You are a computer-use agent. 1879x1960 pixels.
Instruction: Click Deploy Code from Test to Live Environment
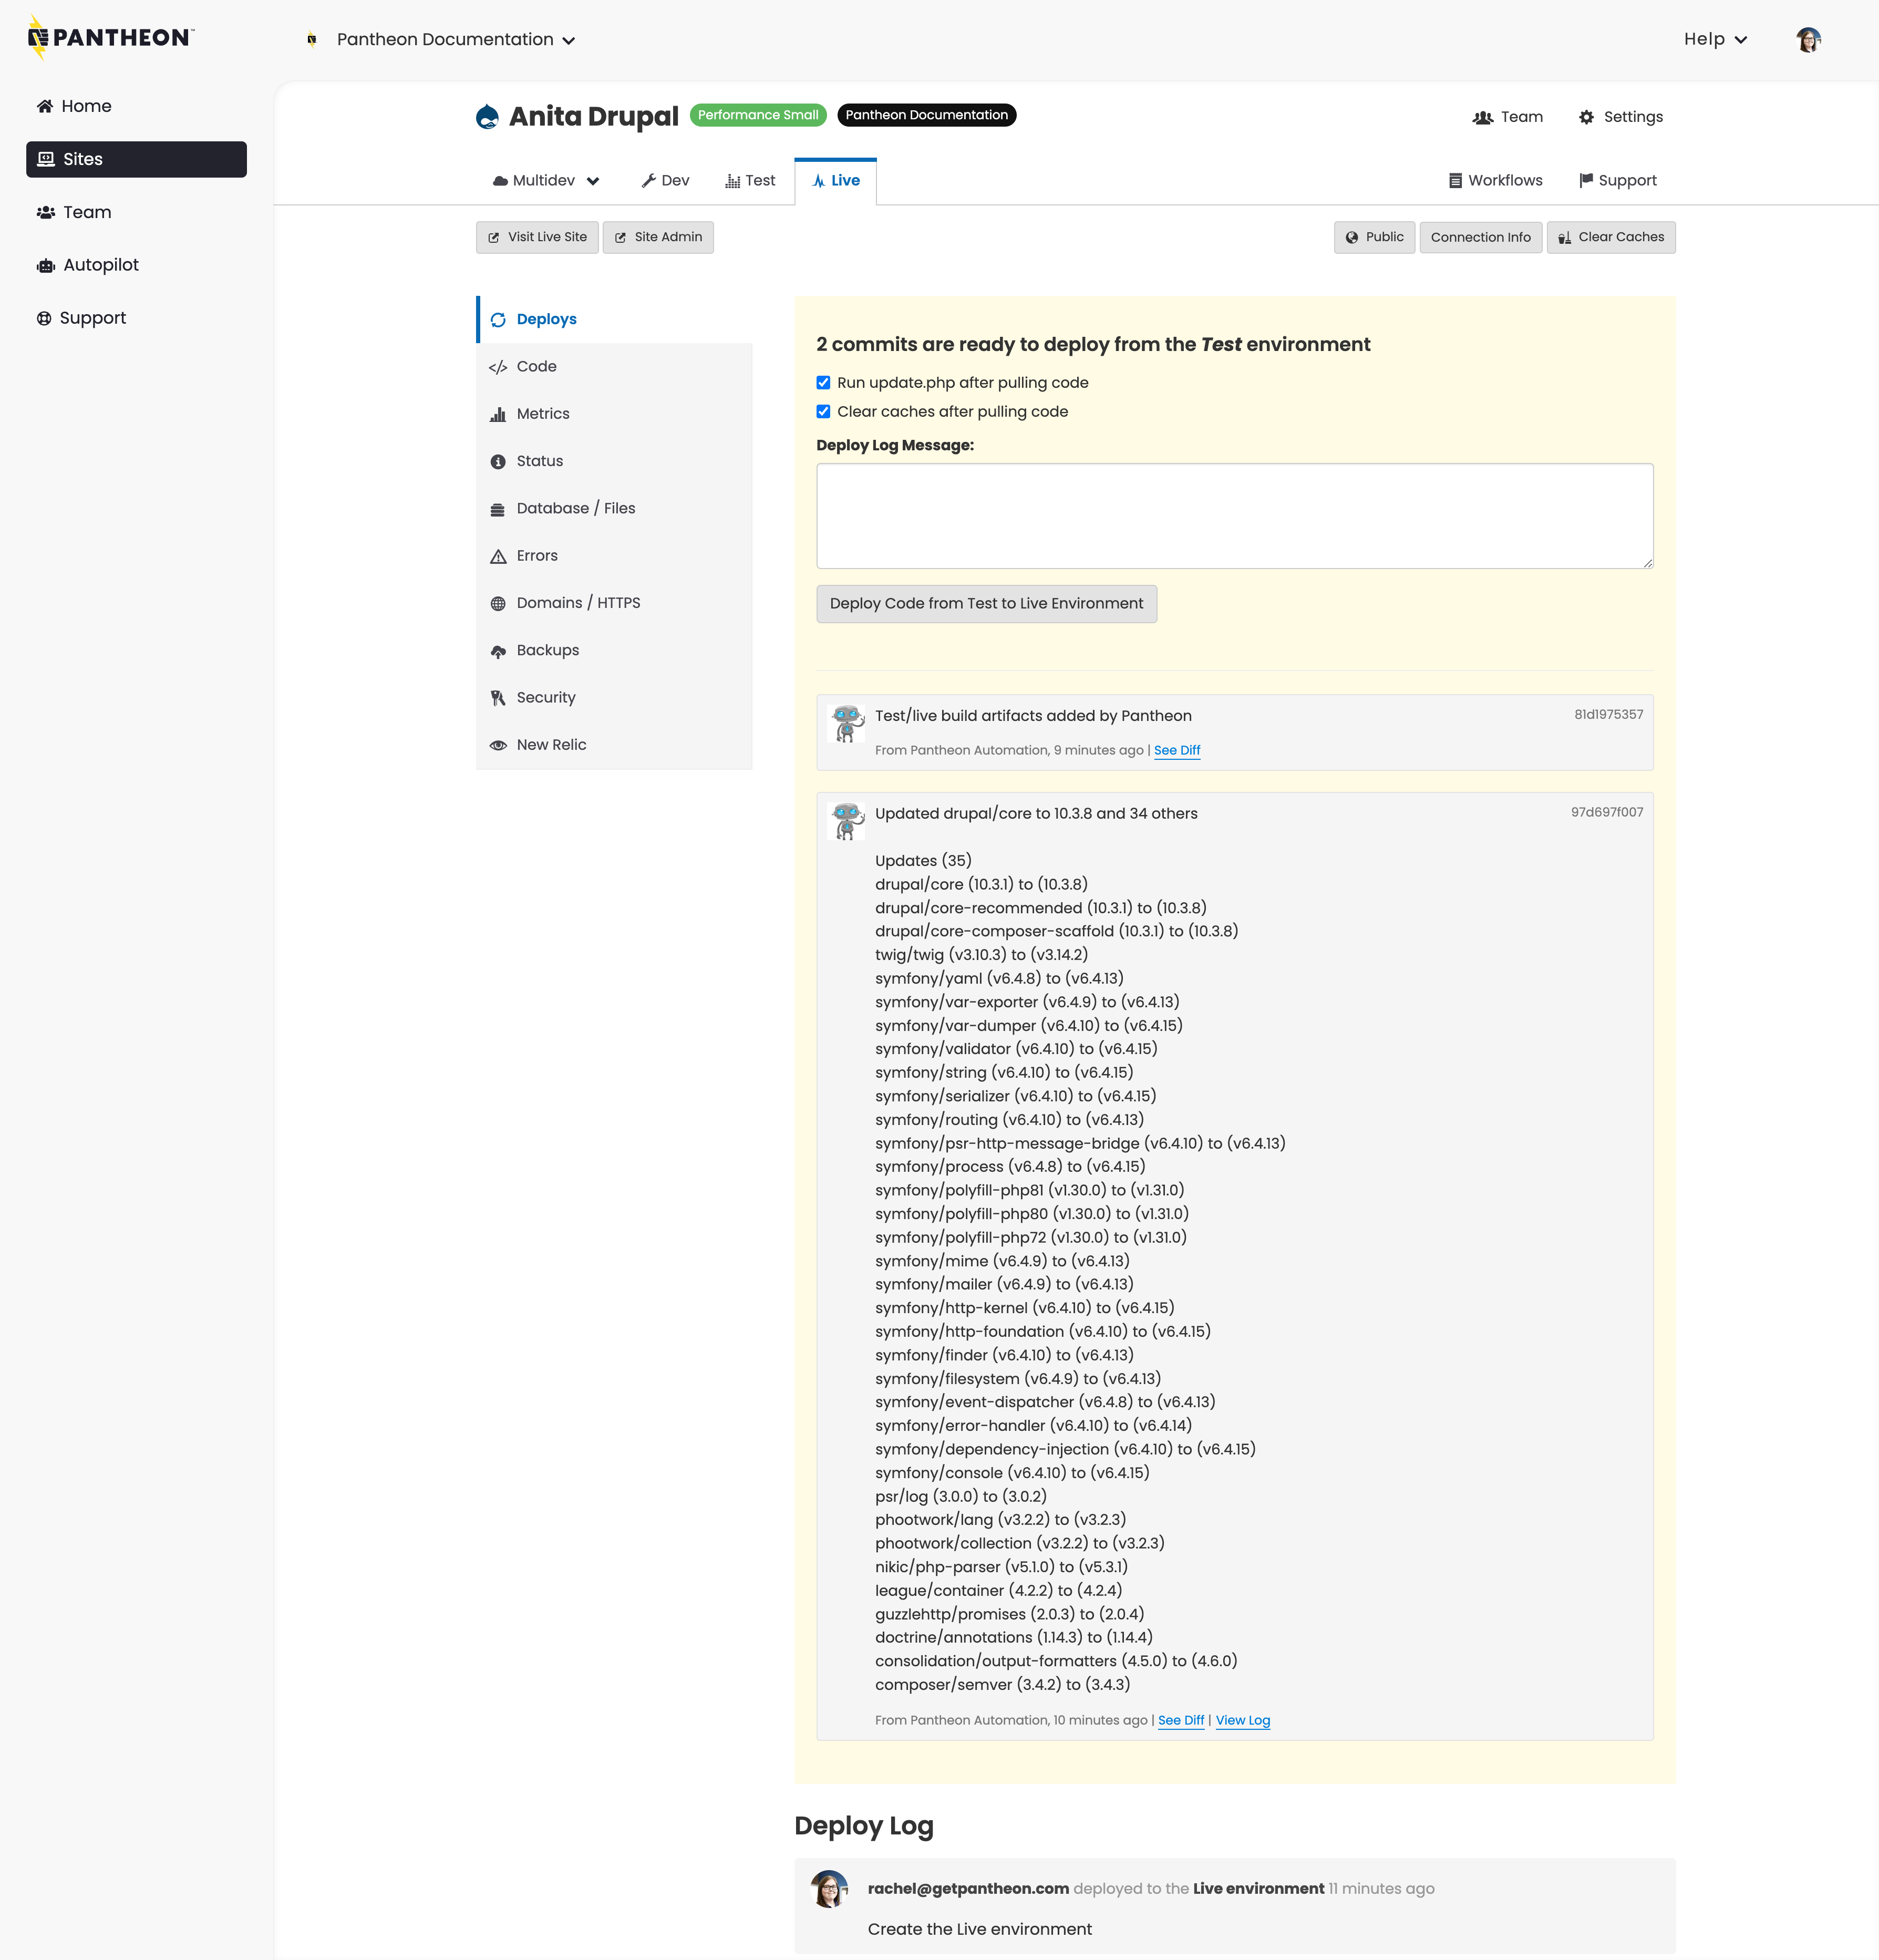coord(986,603)
